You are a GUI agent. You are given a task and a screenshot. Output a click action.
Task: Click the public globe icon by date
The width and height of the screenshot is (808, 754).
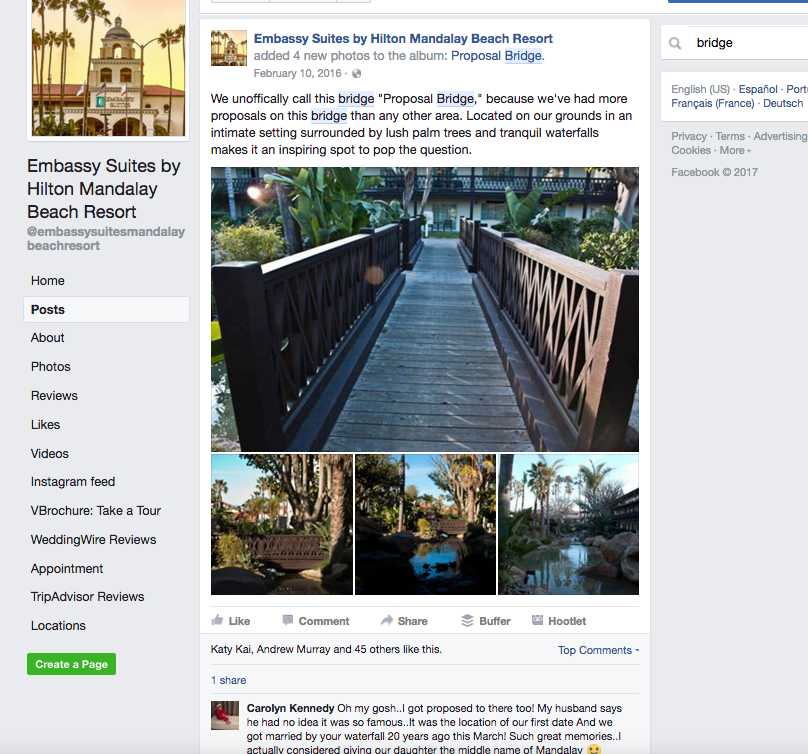[356, 74]
